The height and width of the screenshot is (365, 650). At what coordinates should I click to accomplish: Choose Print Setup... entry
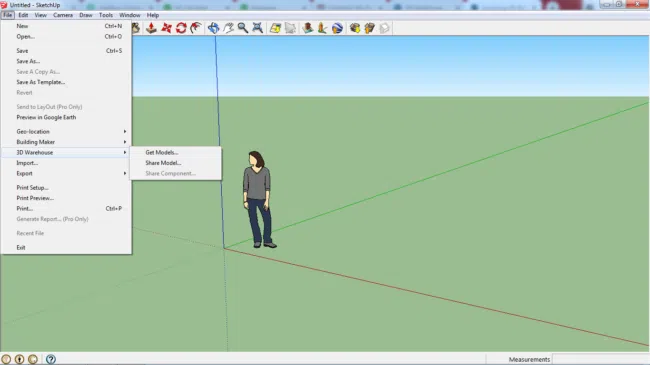66,187
